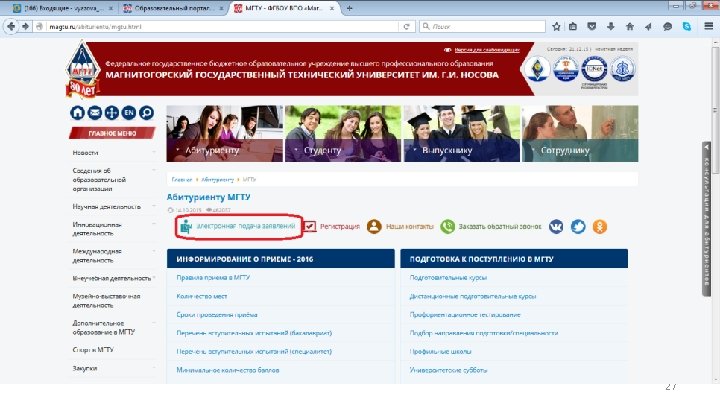Click the IQNet certification emblem in header
This screenshot has width=720, height=405.
[x=594, y=69]
